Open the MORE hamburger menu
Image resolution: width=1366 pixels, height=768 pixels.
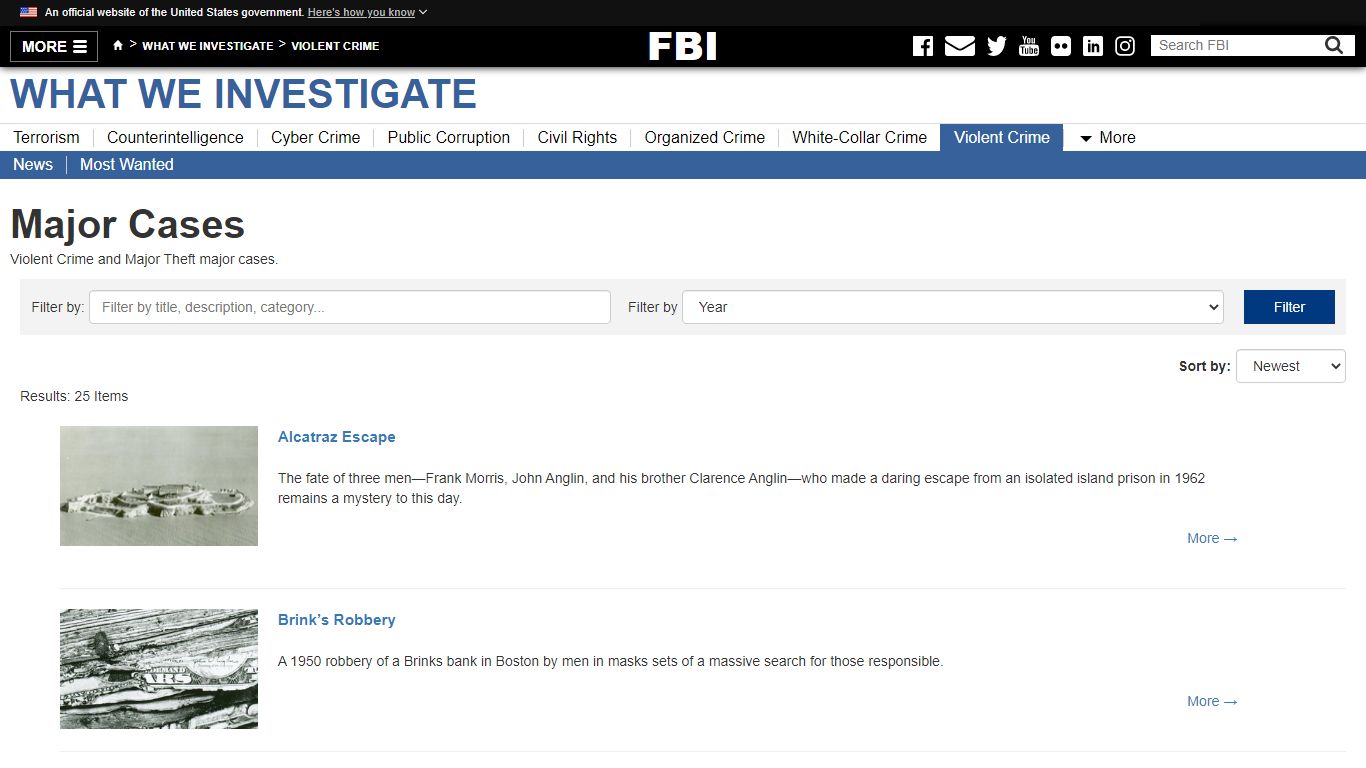pos(54,46)
